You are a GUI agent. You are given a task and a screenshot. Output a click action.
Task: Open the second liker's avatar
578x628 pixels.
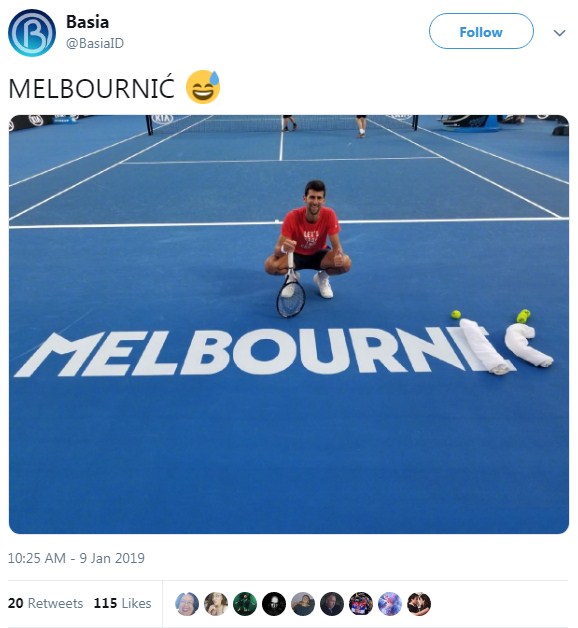216,604
